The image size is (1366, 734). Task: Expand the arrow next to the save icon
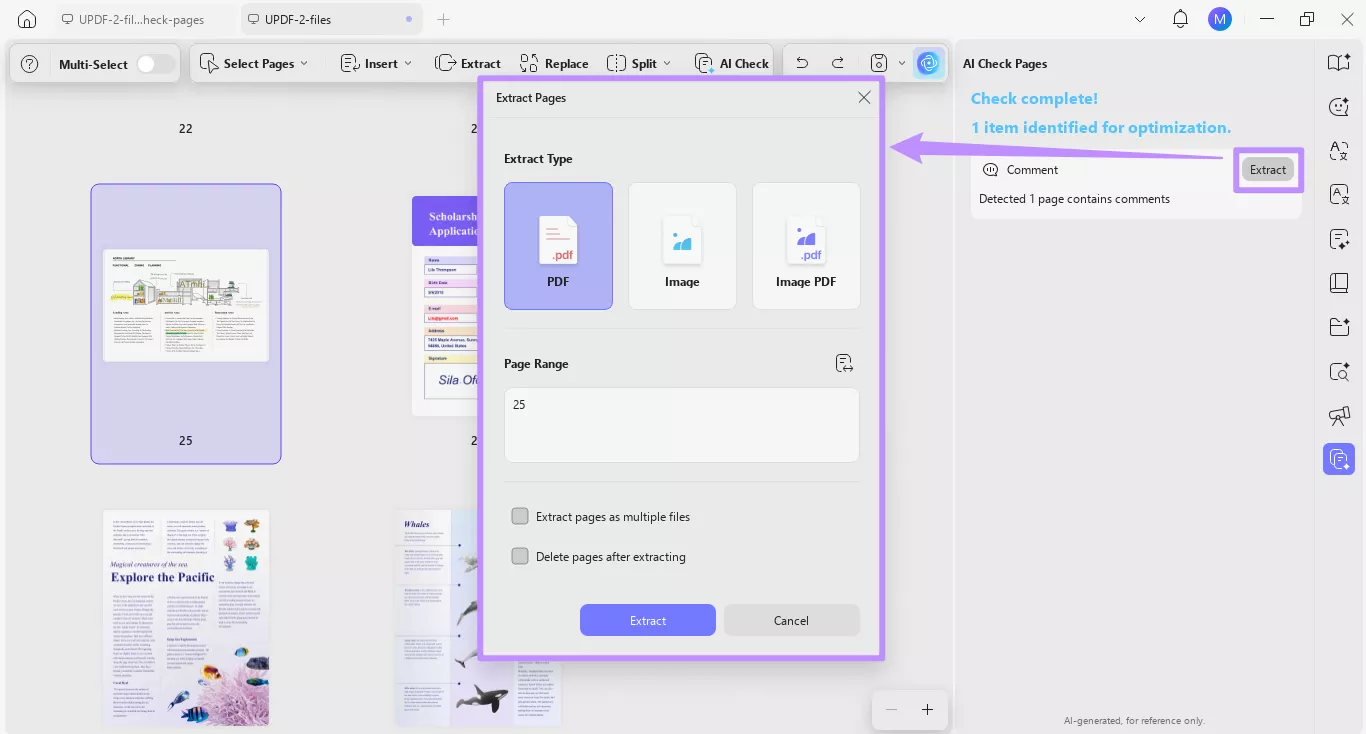click(902, 63)
